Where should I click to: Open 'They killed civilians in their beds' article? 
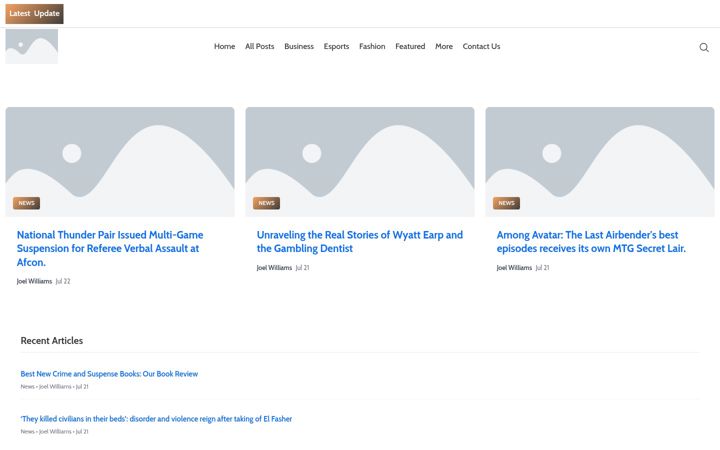coord(156,419)
